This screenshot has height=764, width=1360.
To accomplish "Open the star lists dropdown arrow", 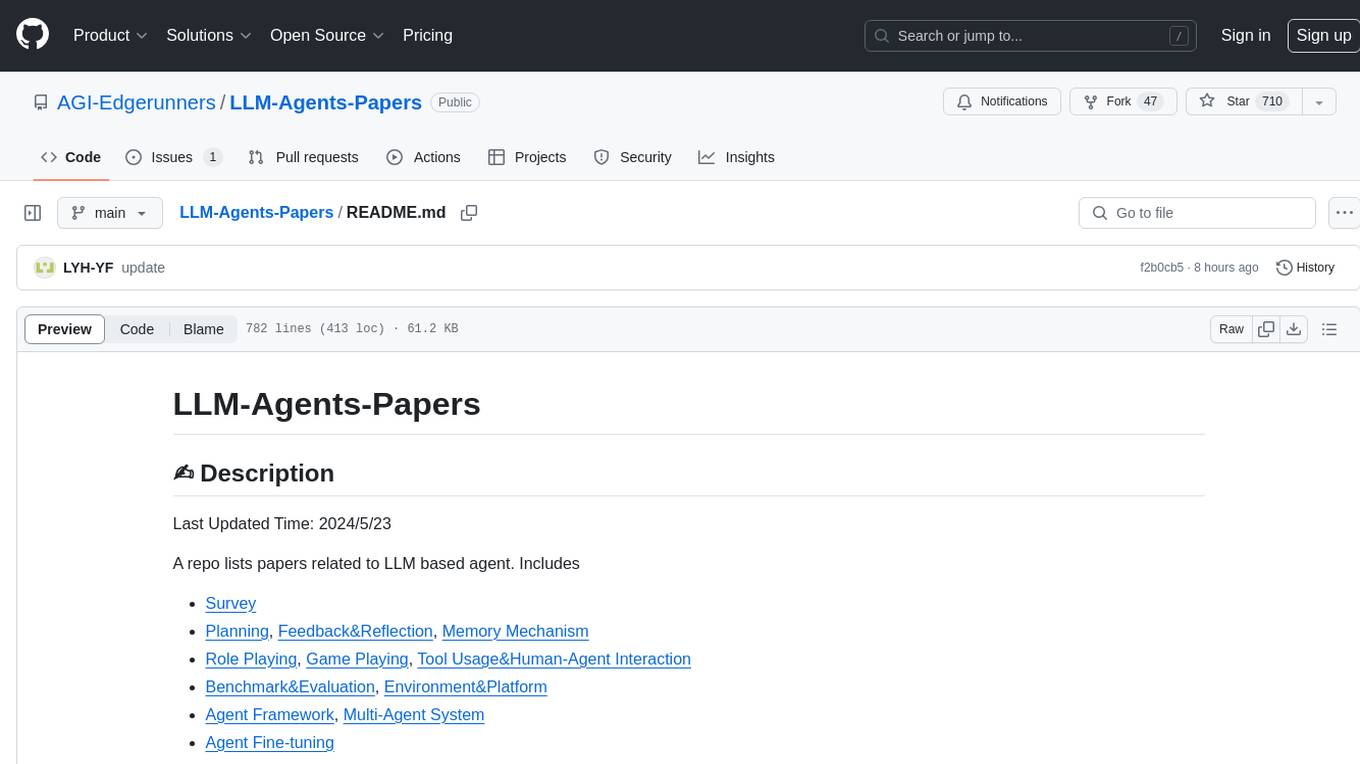I will tap(1319, 102).
